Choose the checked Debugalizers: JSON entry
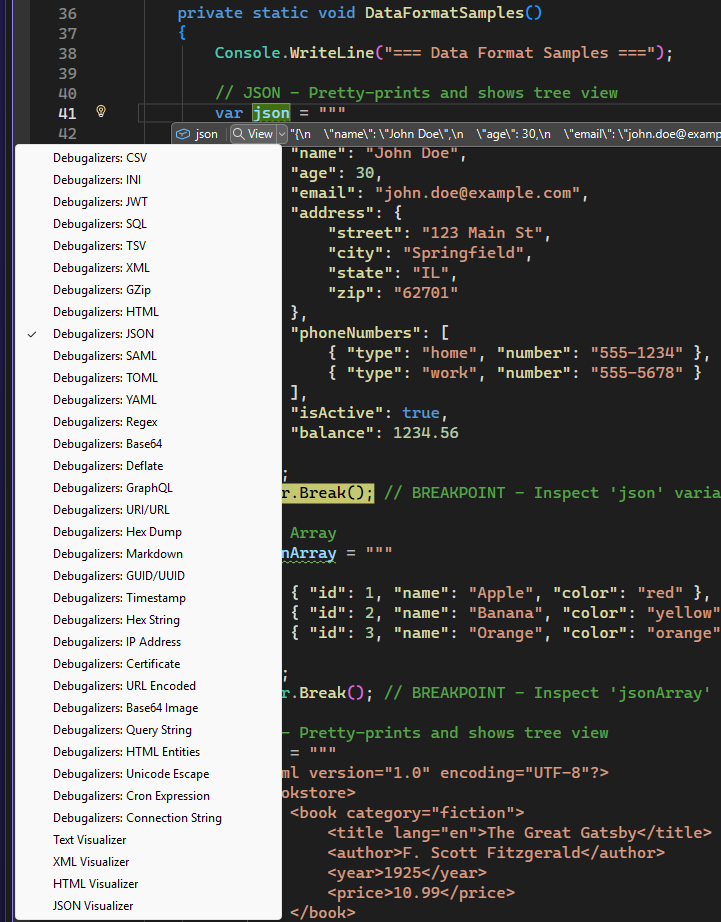 [x=148, y=334]
